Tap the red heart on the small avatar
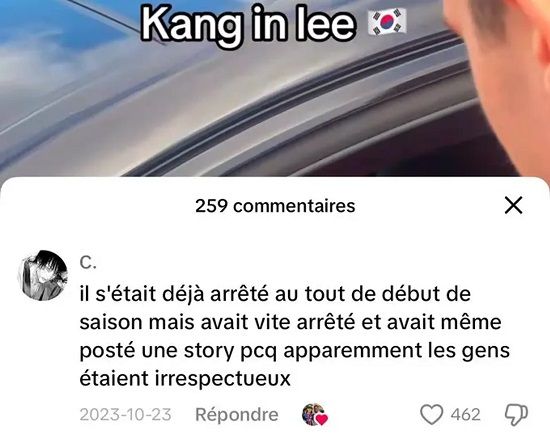The width and height of the screenshot is (550, 446). click(x=322, y=419)
